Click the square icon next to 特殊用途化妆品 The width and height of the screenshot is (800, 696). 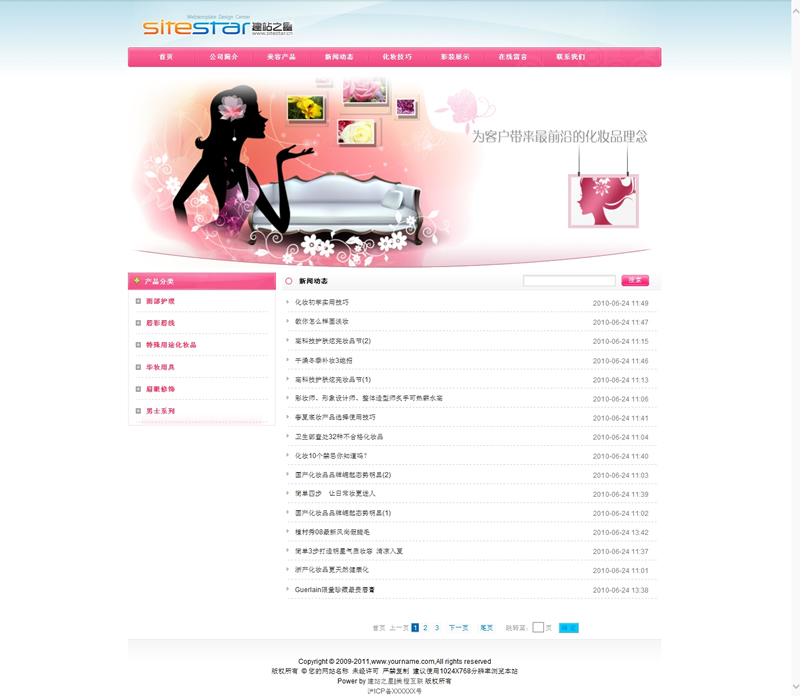coord(138,345)
